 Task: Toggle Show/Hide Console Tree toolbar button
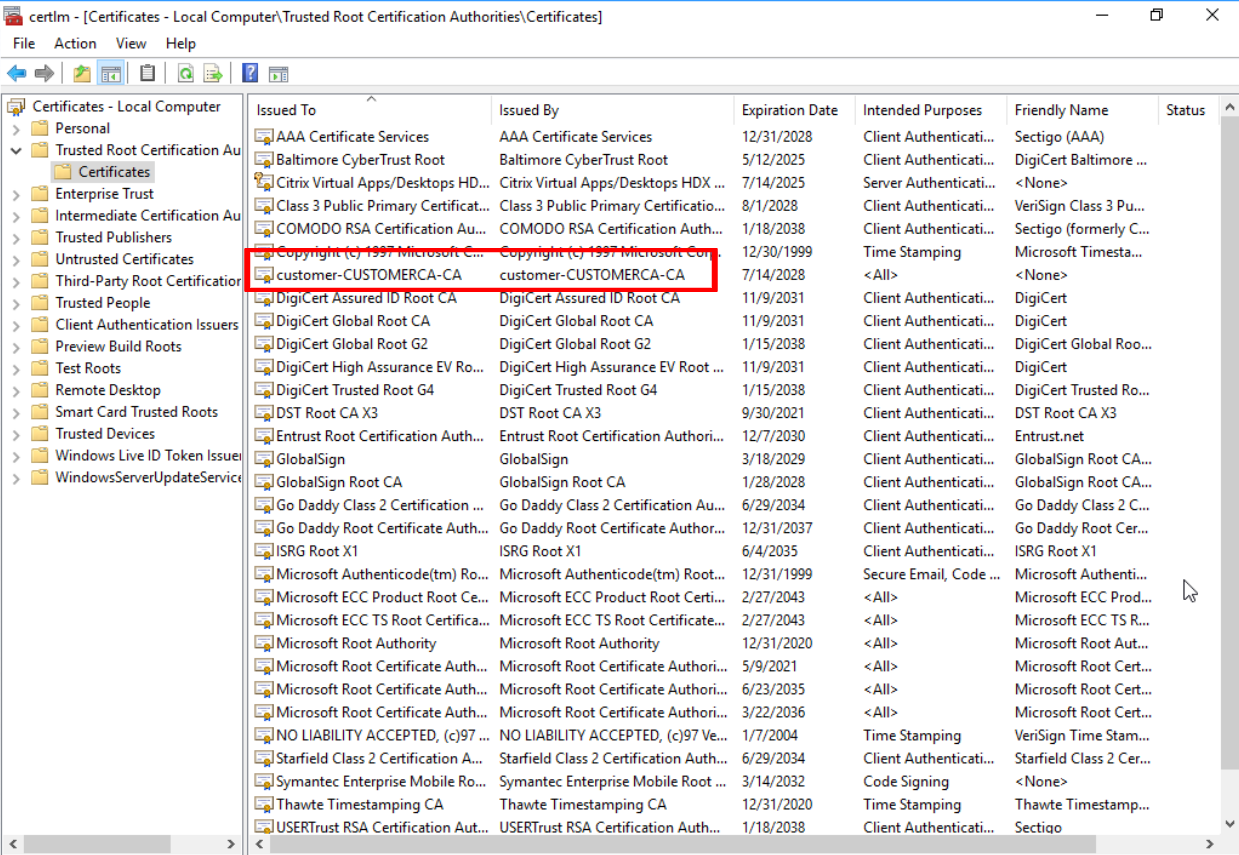coord(111,73)
